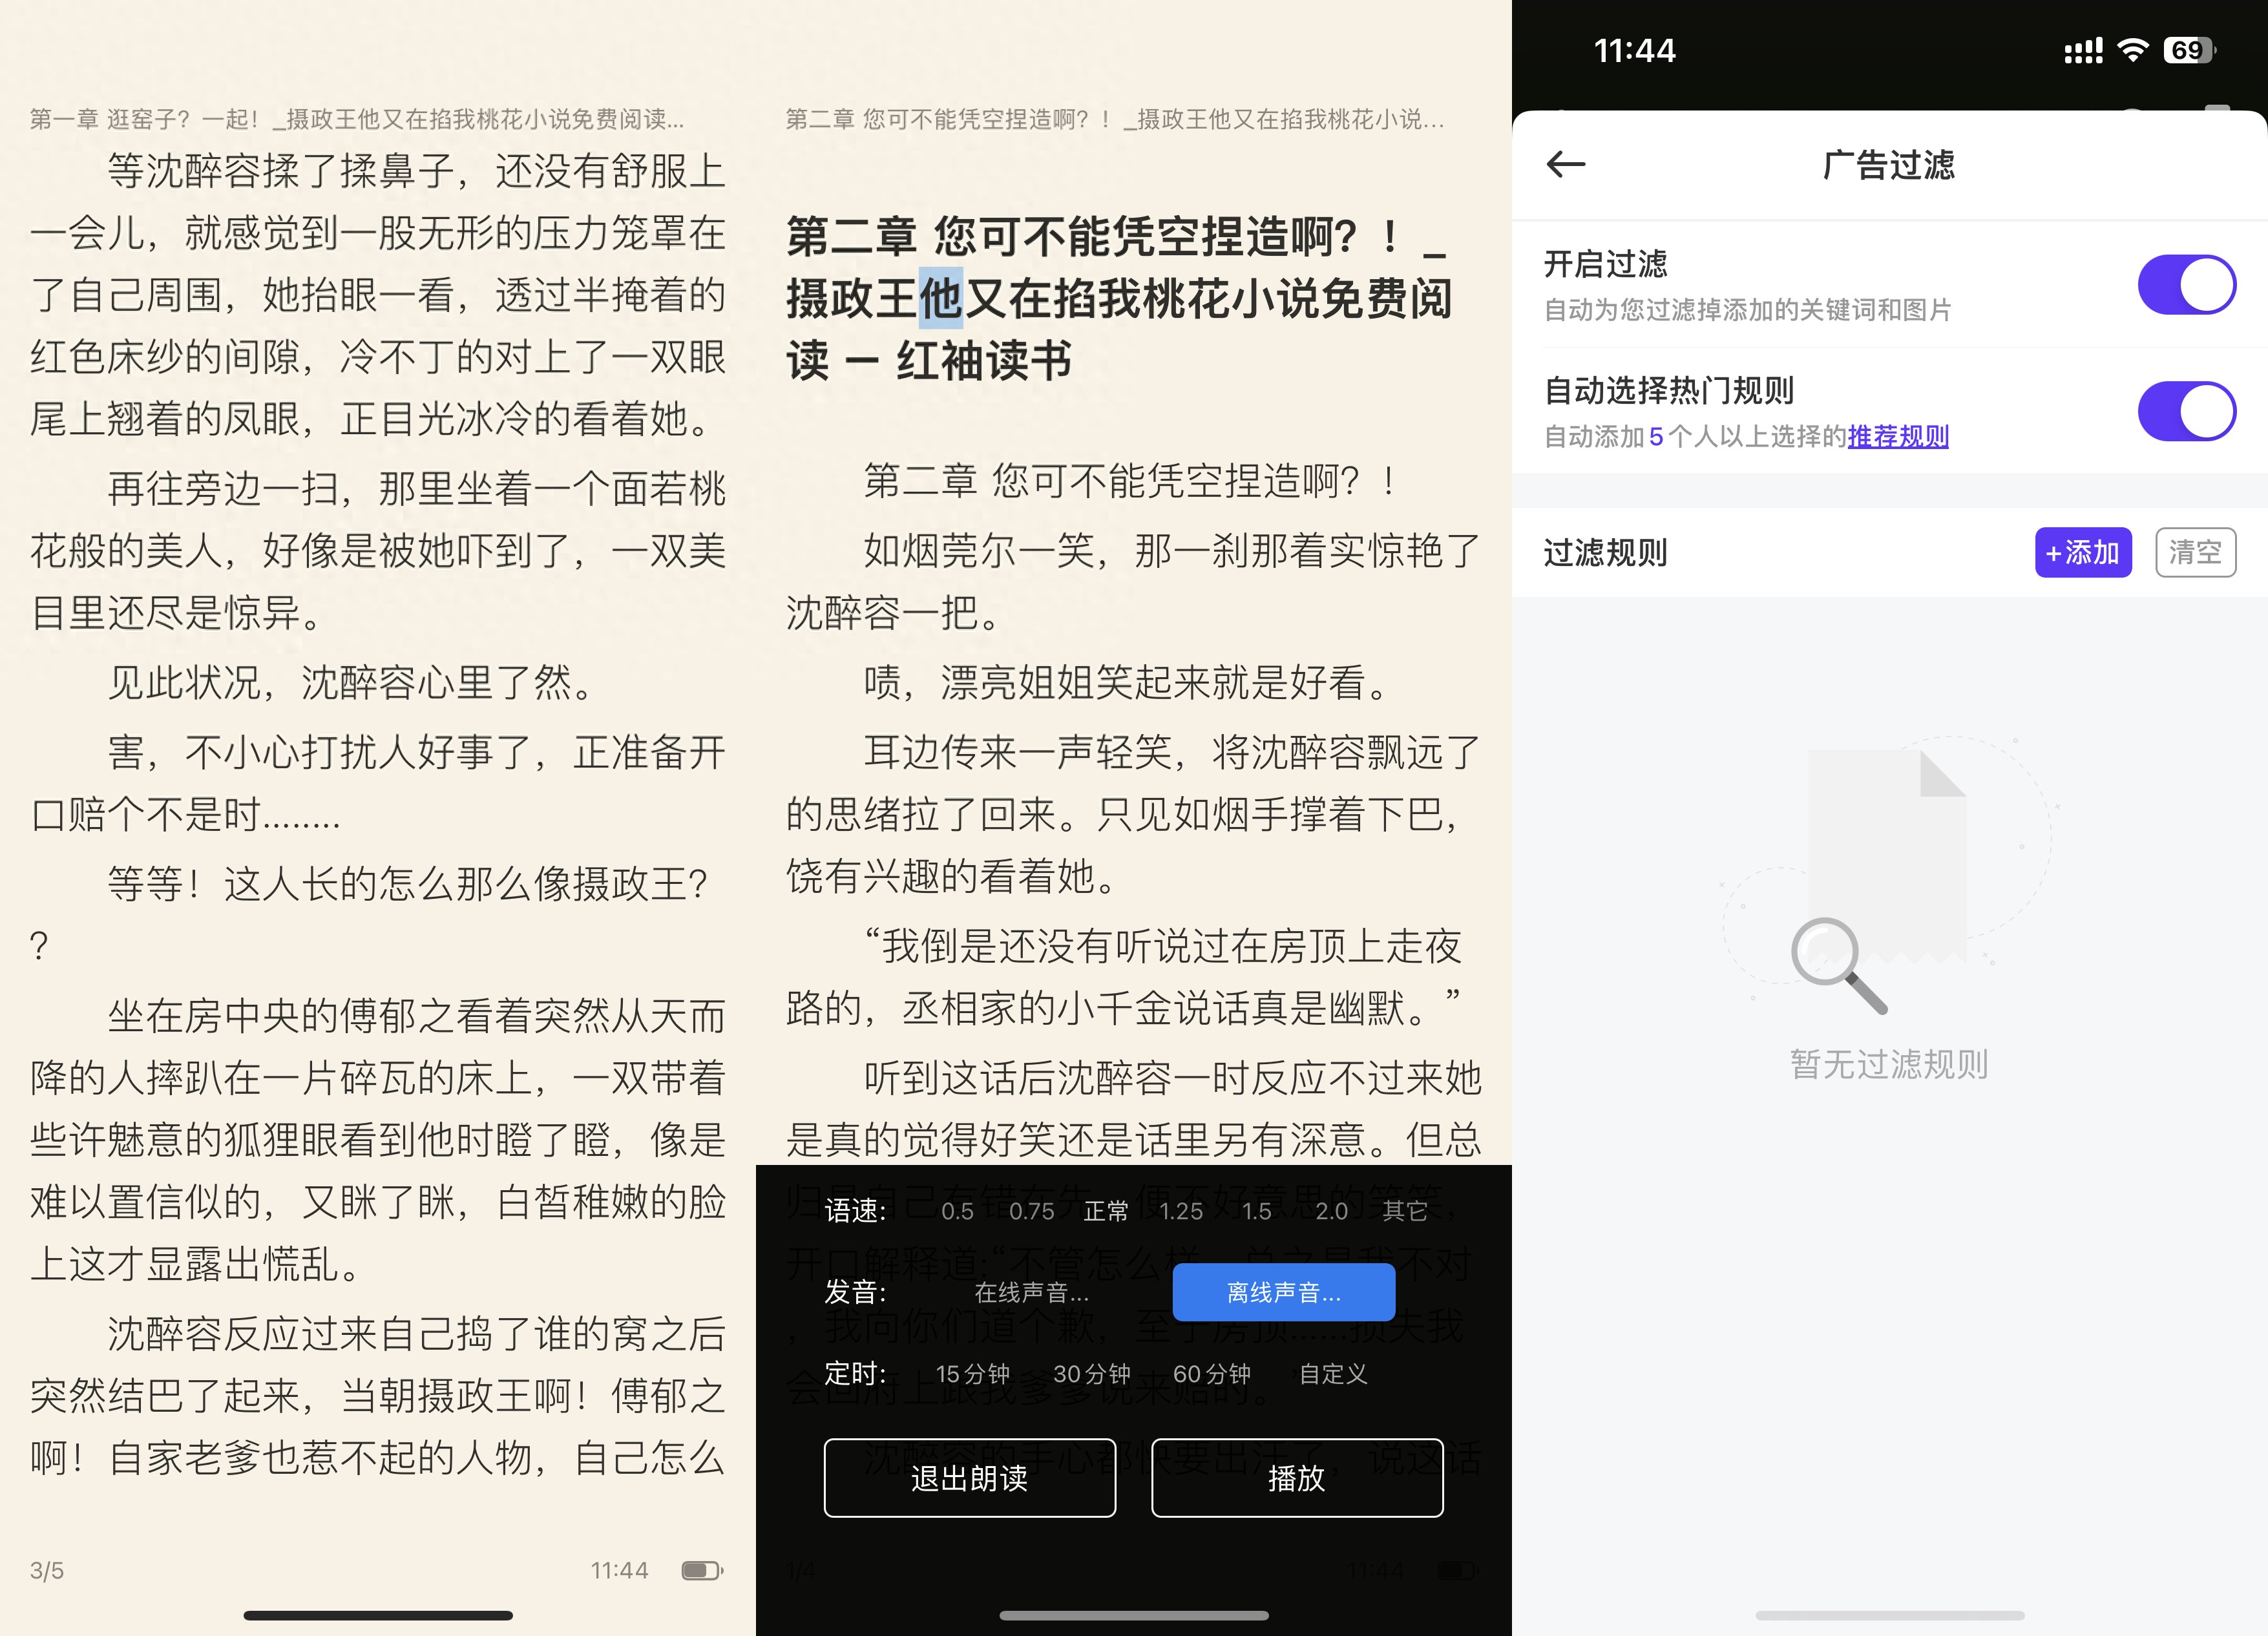Tap the +添加 filter rule button
Image resolution: width=2268 pixels, height=1636 pixels.
[x=2083, y=552]
